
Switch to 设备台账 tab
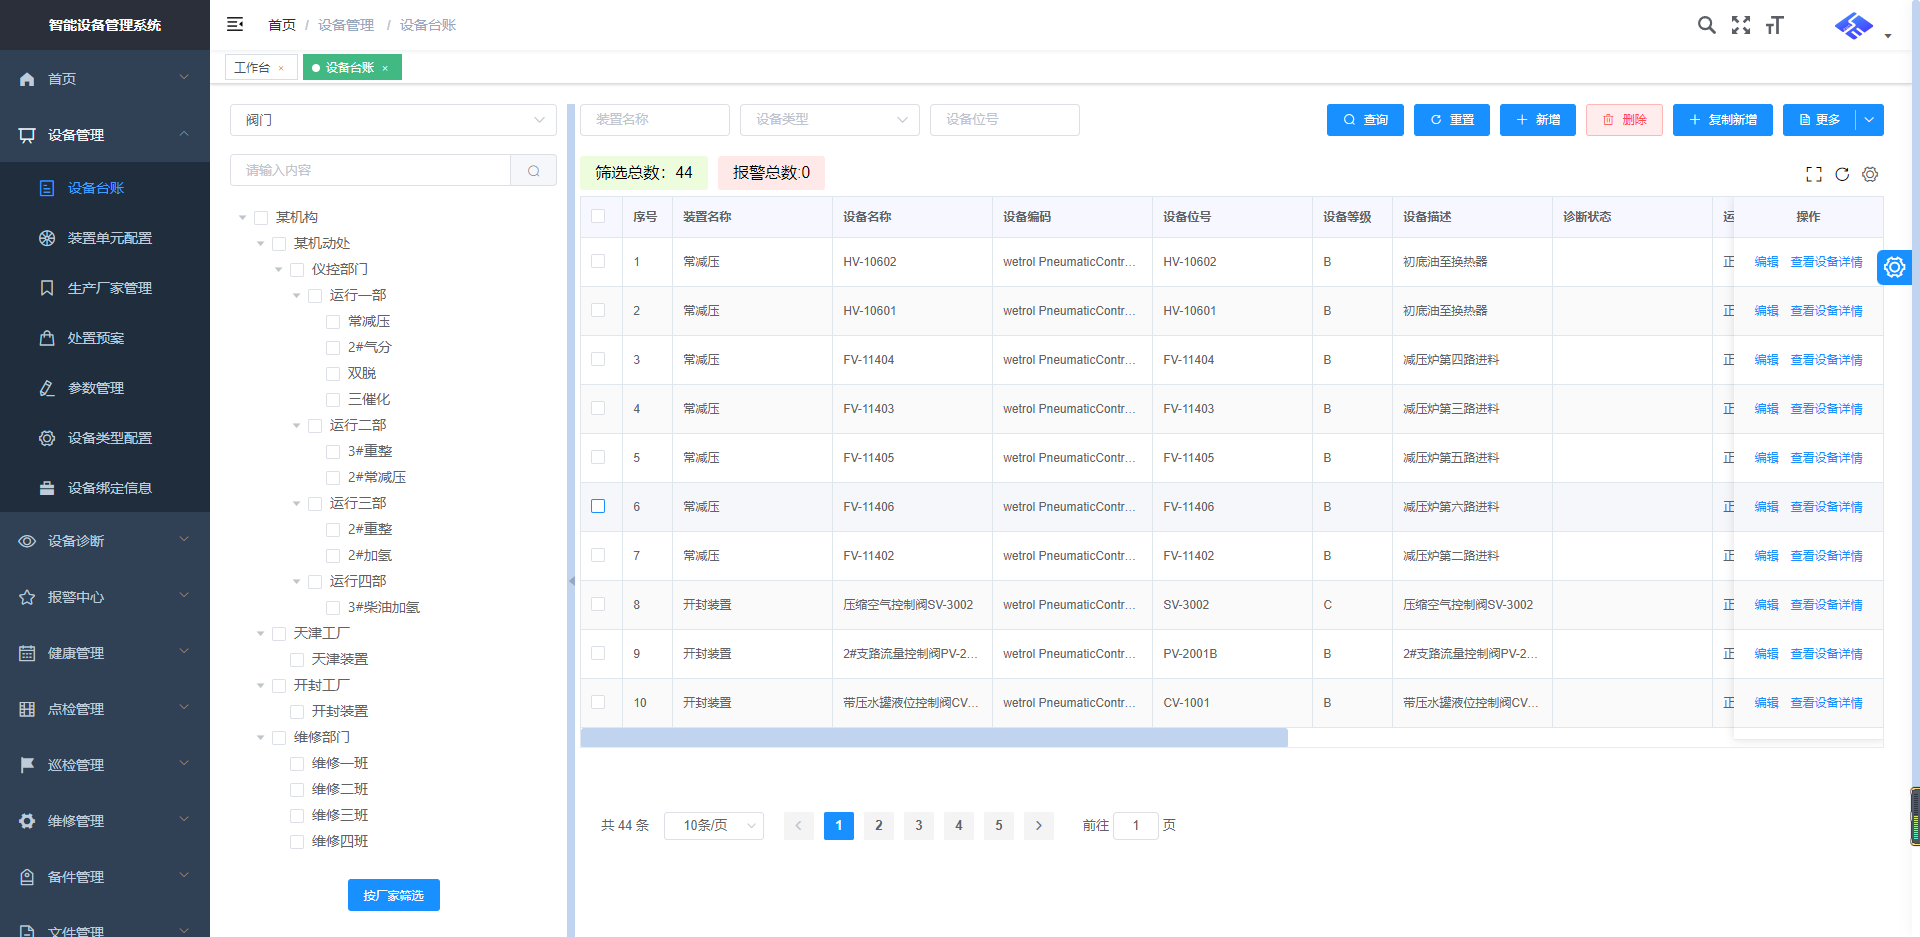tap(350, 67)
